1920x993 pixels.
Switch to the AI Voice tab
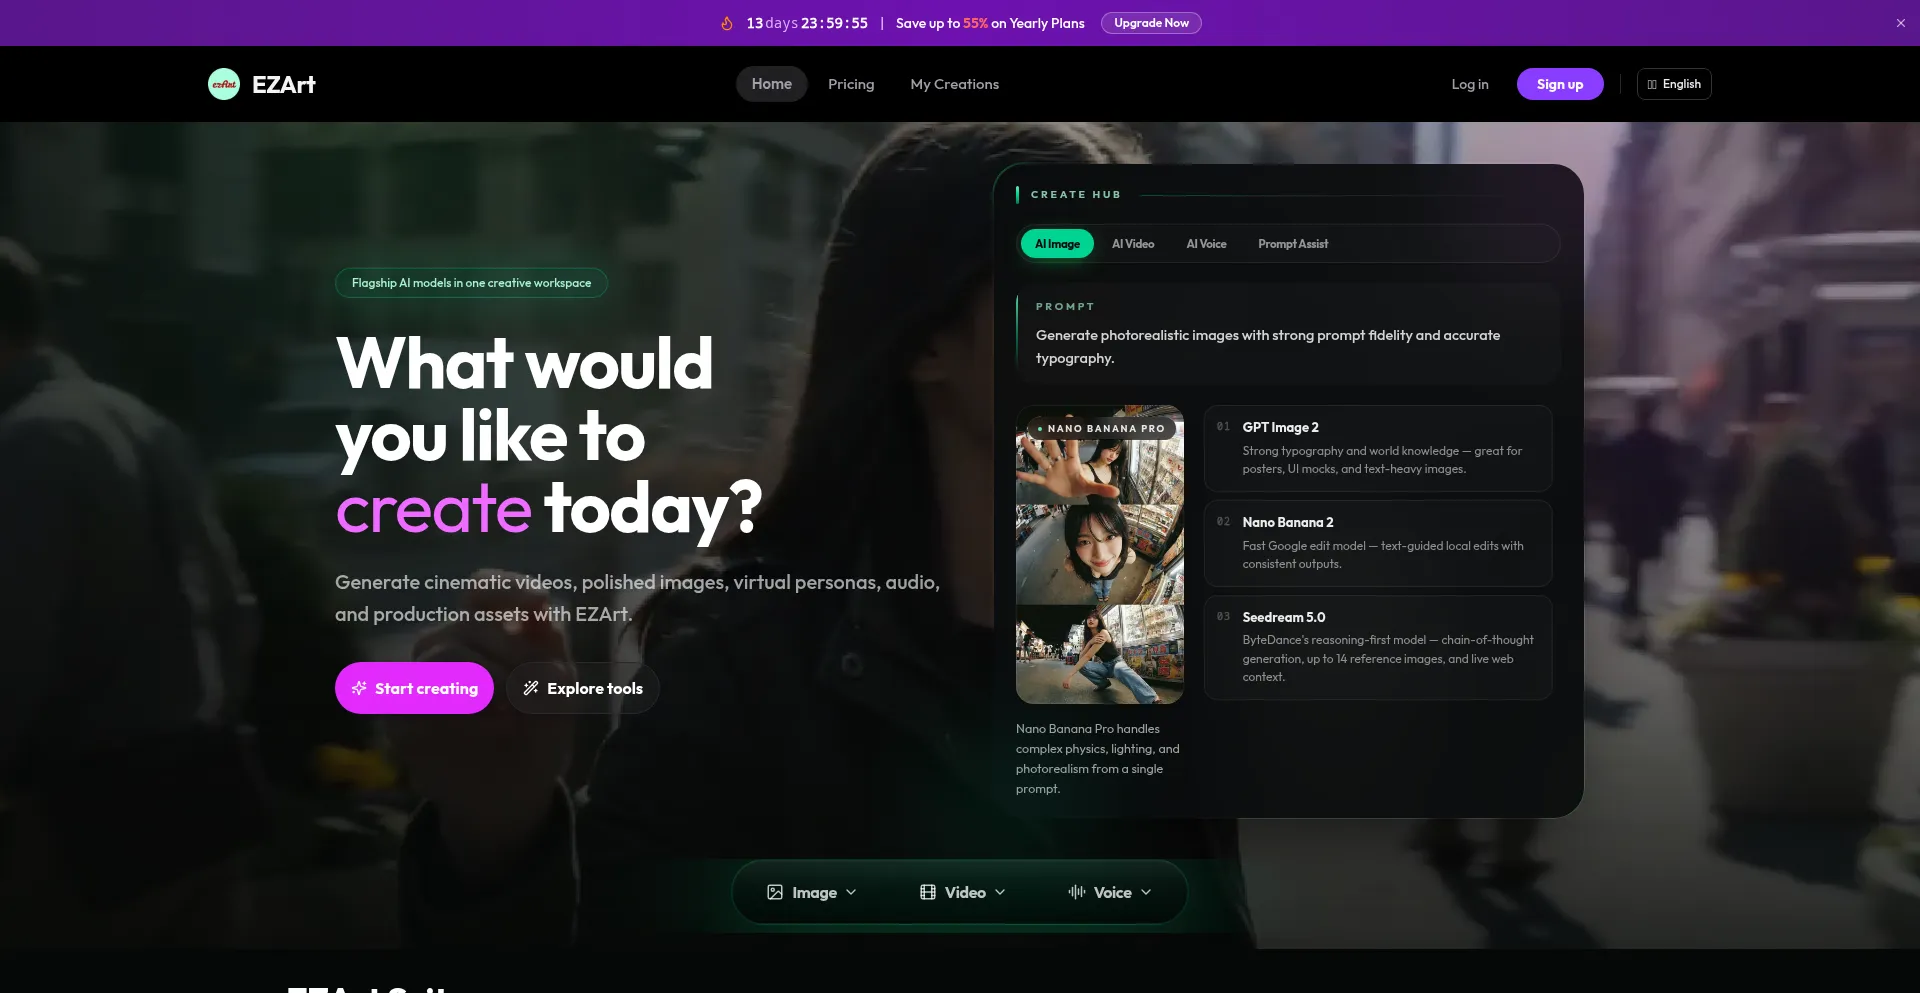click(1206, 244)
